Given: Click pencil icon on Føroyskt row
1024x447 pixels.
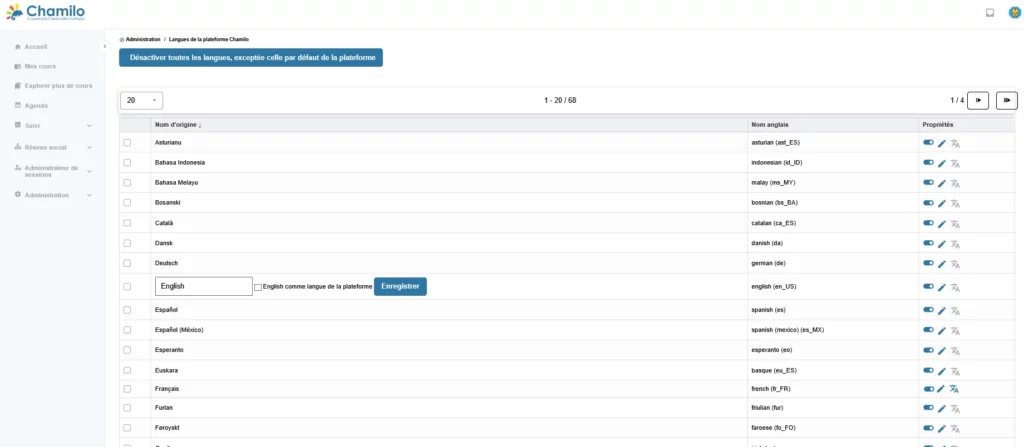Looking at the screenshot, I should coord(942,429).
